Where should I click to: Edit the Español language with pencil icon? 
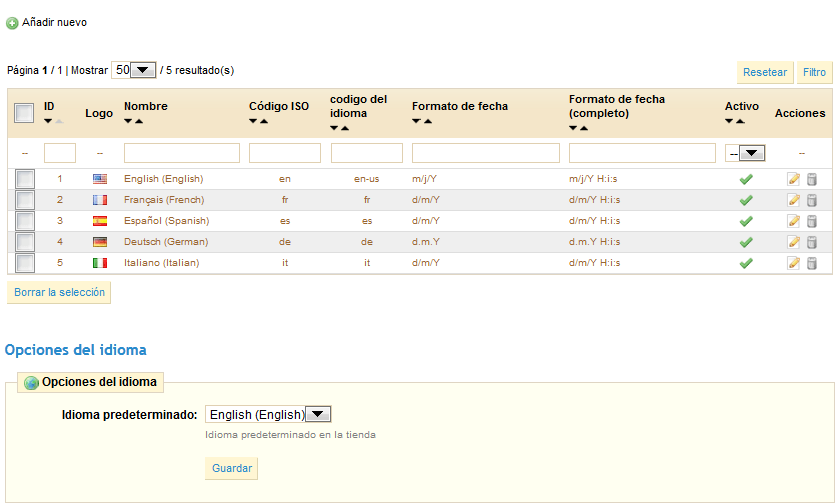(x=794, y=221)
